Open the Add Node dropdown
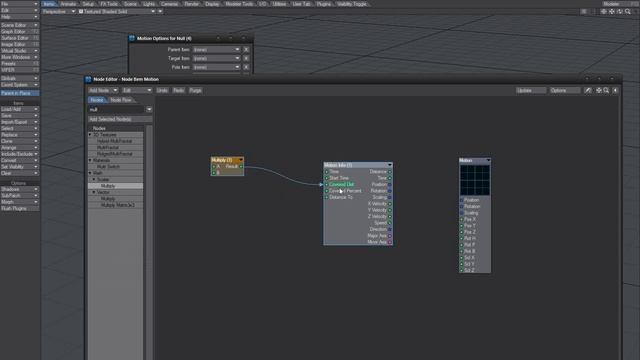The width and height of the screenshot is (640, 360). (x=103, y=90)
